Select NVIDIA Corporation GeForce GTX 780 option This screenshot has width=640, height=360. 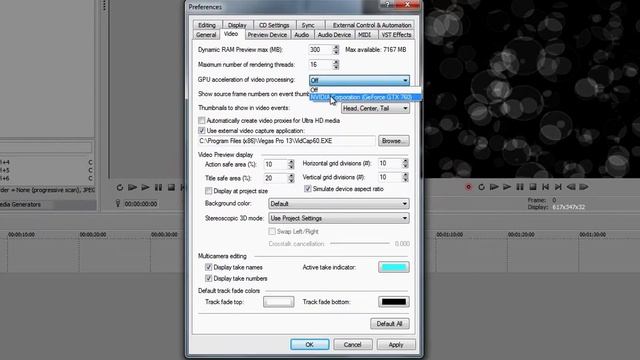click(365, 97)
